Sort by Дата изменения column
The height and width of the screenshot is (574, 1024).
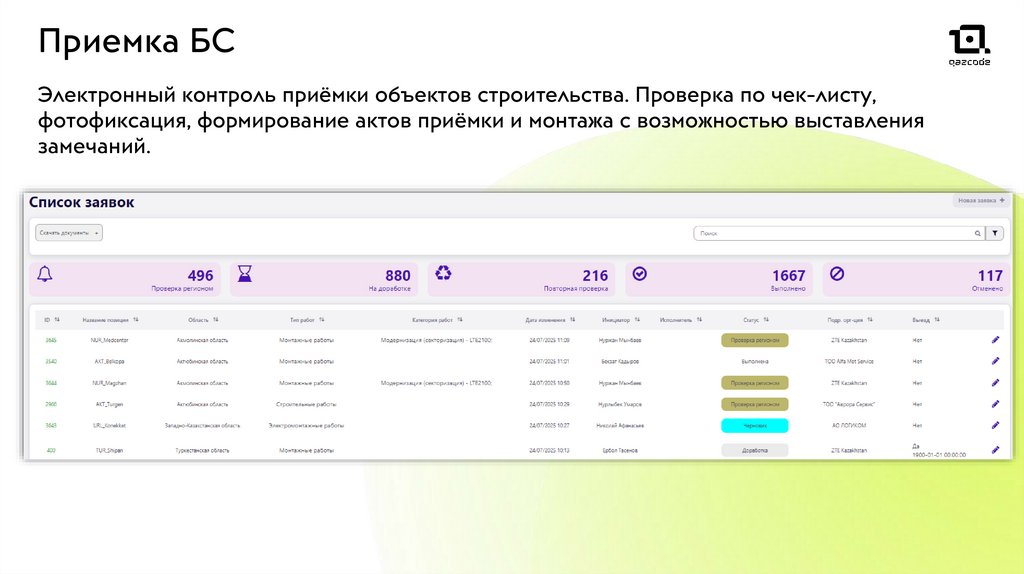pos(572,320)
